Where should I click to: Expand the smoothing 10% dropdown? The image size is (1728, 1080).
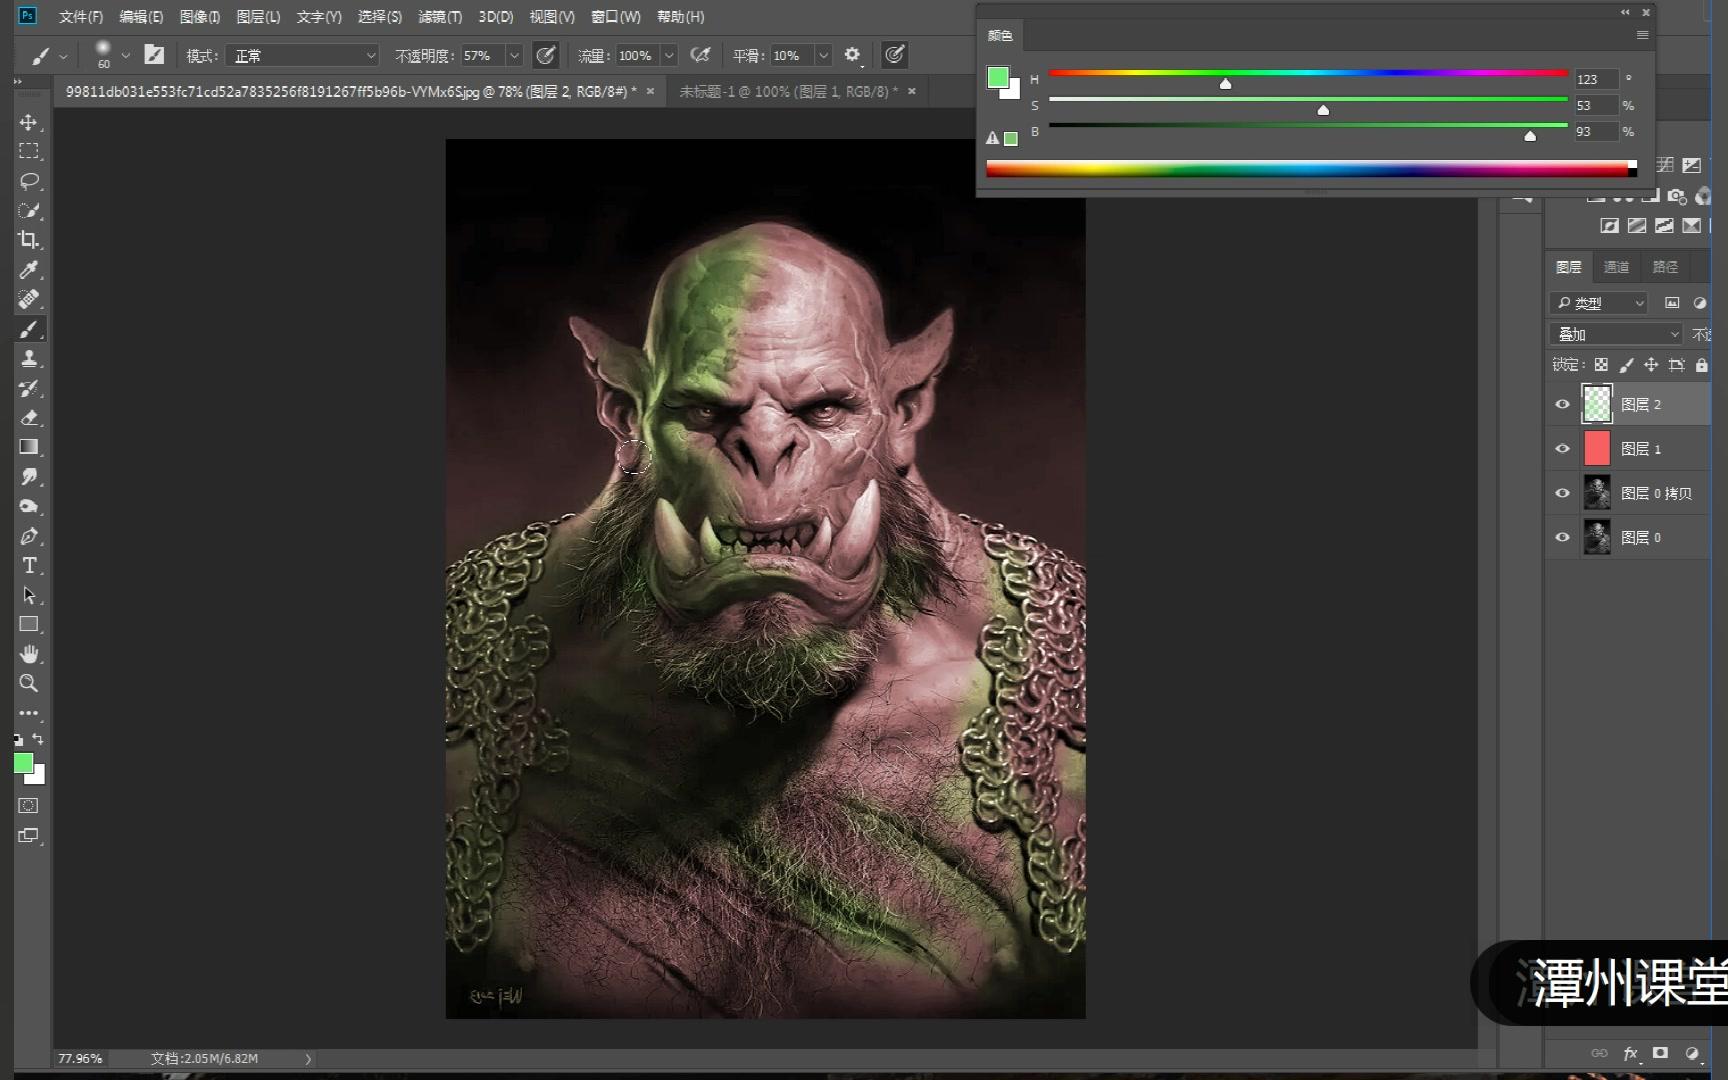(823, 56)
